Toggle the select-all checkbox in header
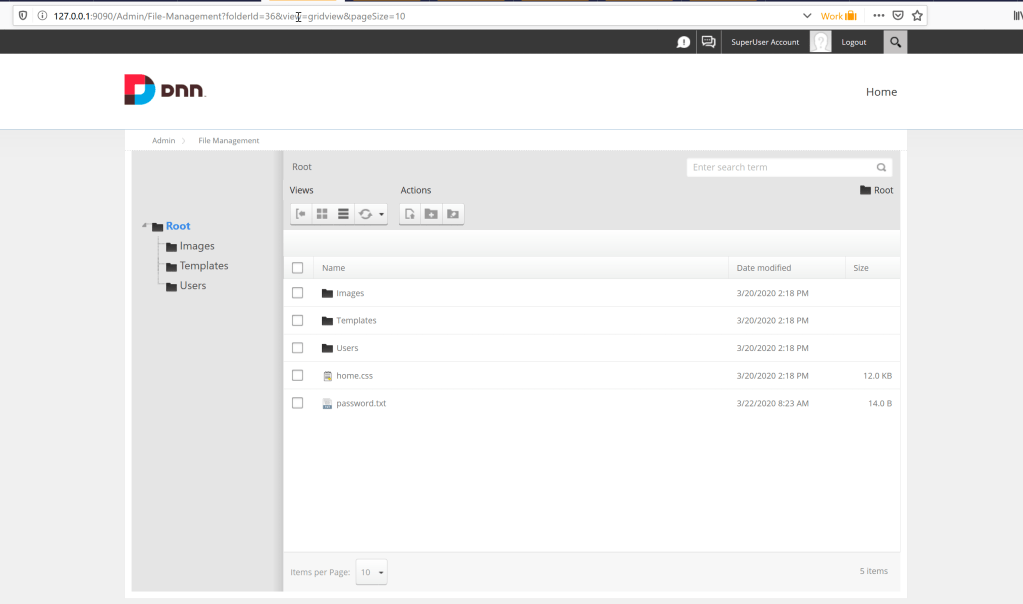 pos(298,268)
